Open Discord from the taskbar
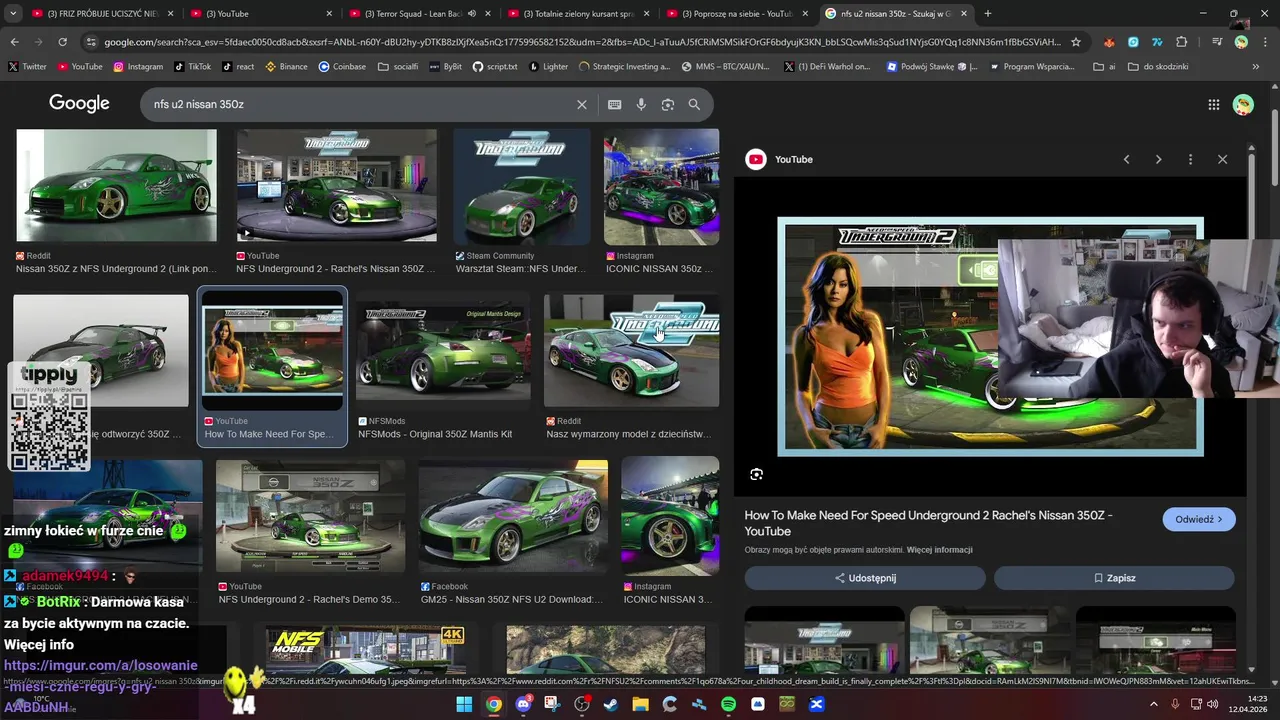This screenshot has height=720, width=1280. pyautogui.click(x=523, y=704)
